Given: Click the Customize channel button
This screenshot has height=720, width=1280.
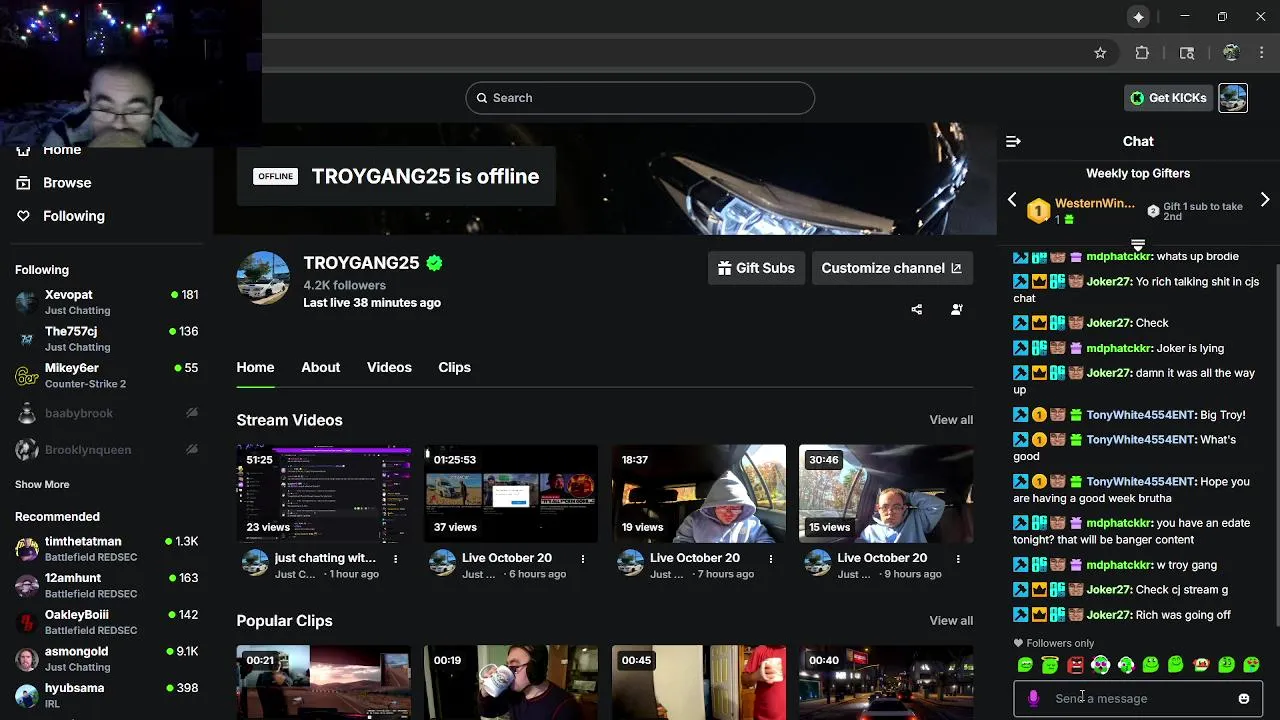Looking at the screenshot, I should (x=892, y=268).
